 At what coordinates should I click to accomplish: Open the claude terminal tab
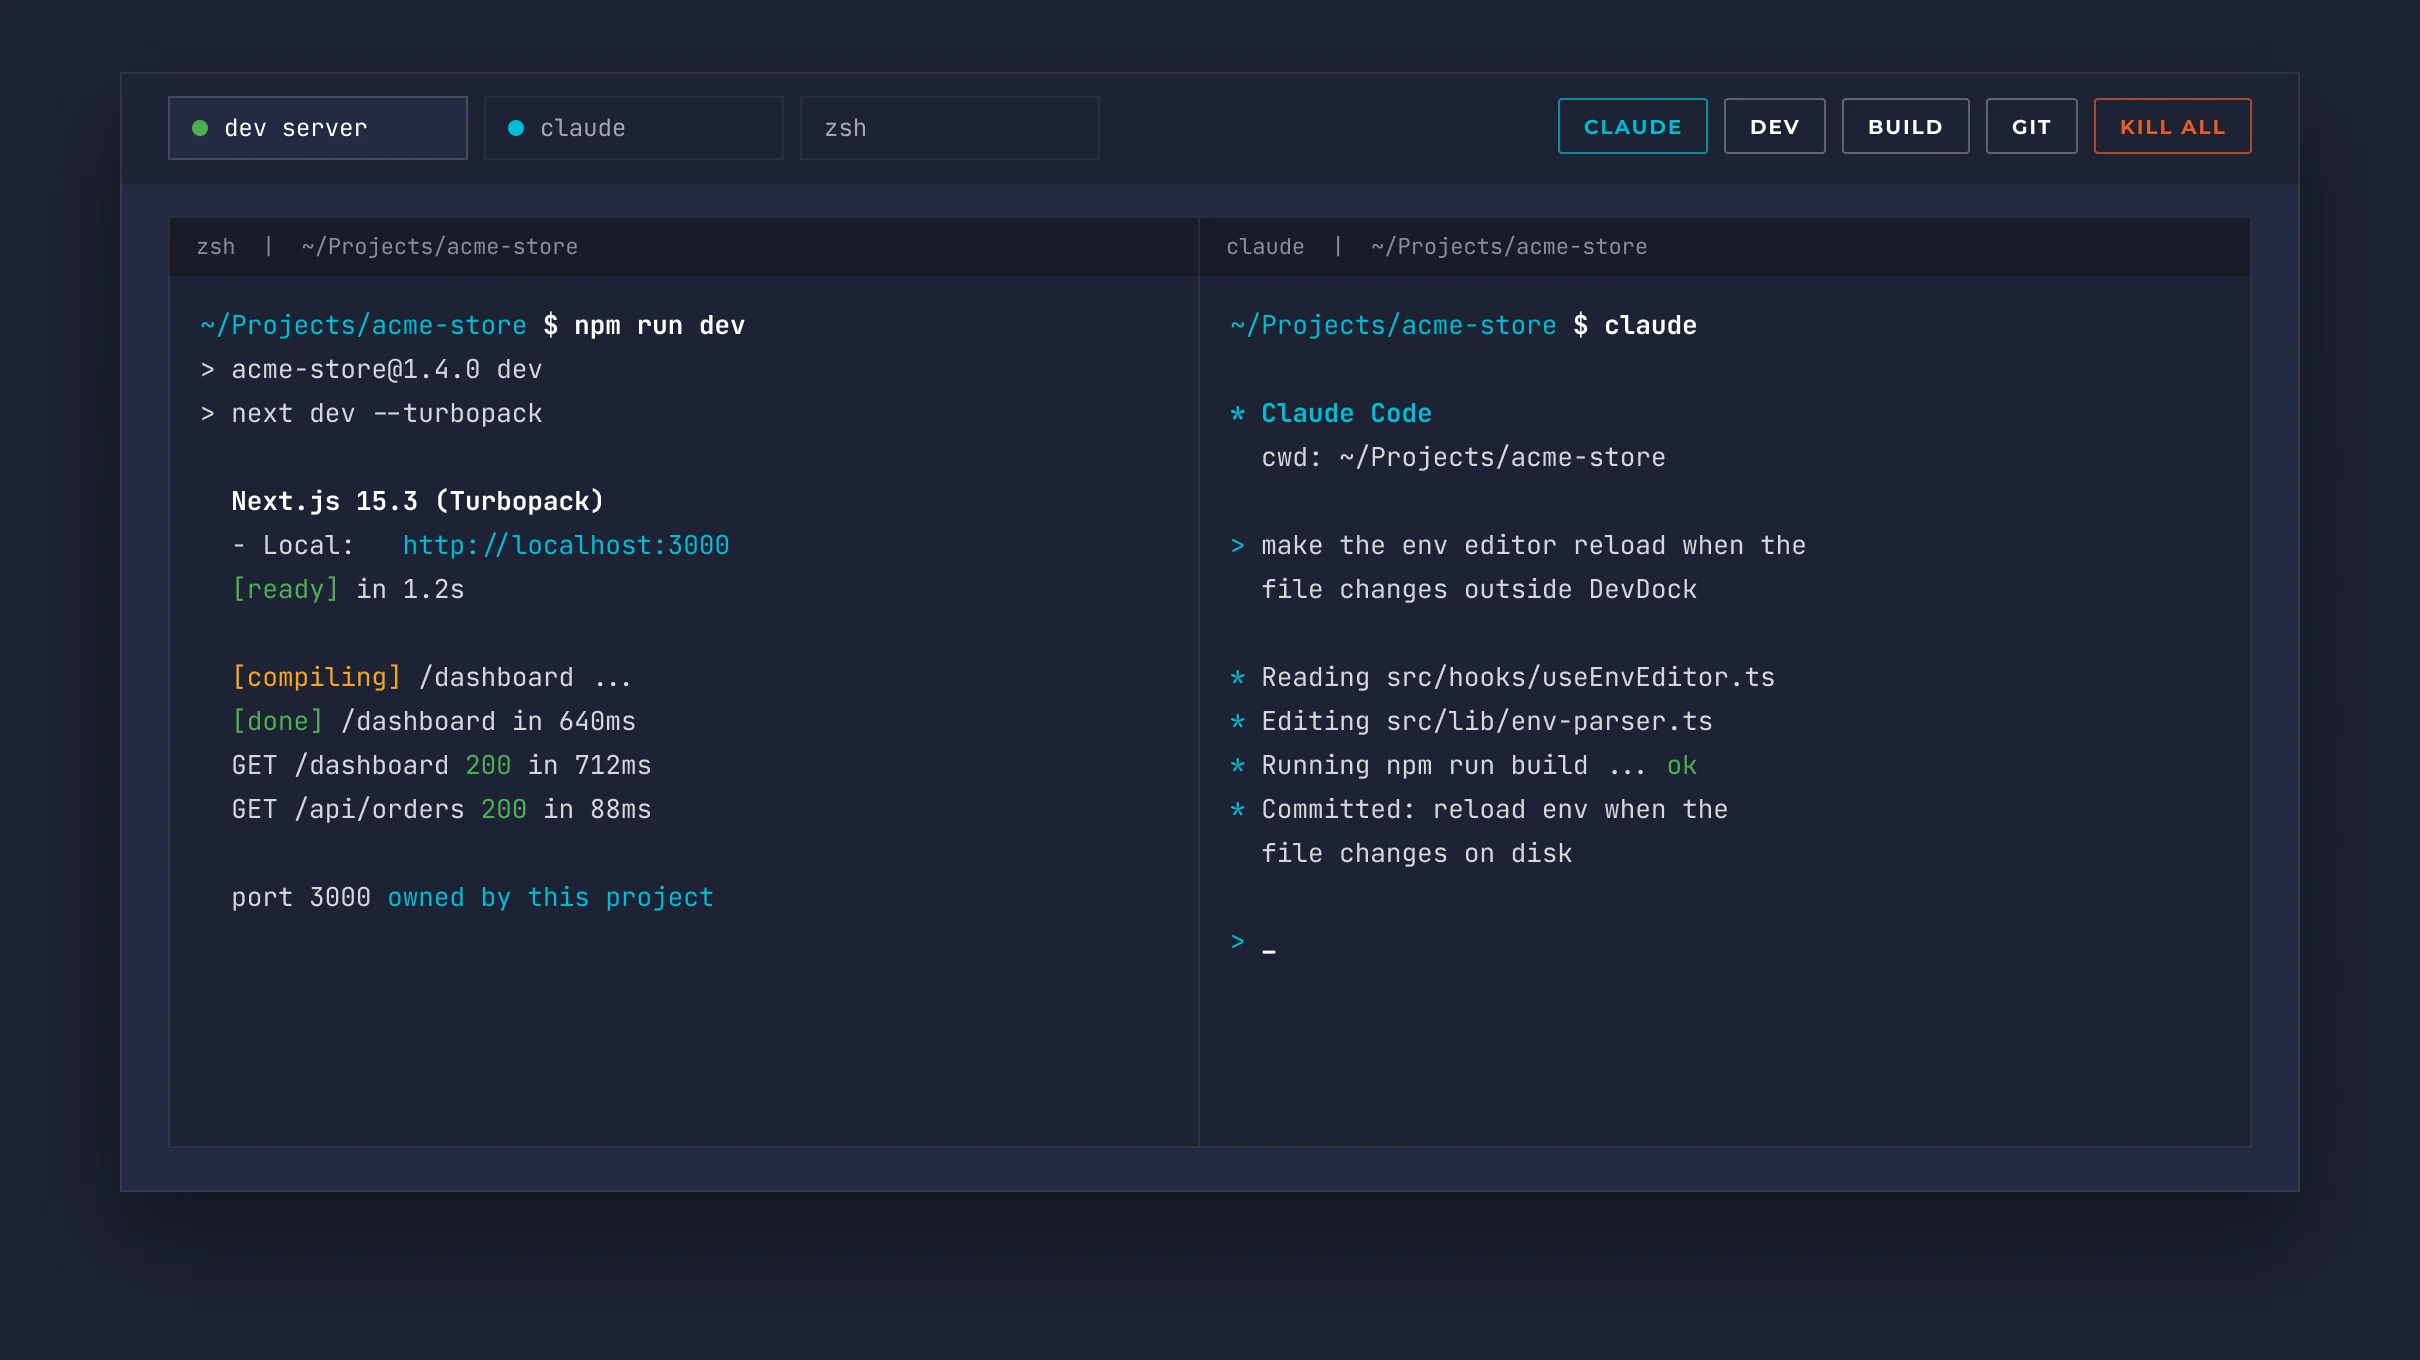point(633,128)
